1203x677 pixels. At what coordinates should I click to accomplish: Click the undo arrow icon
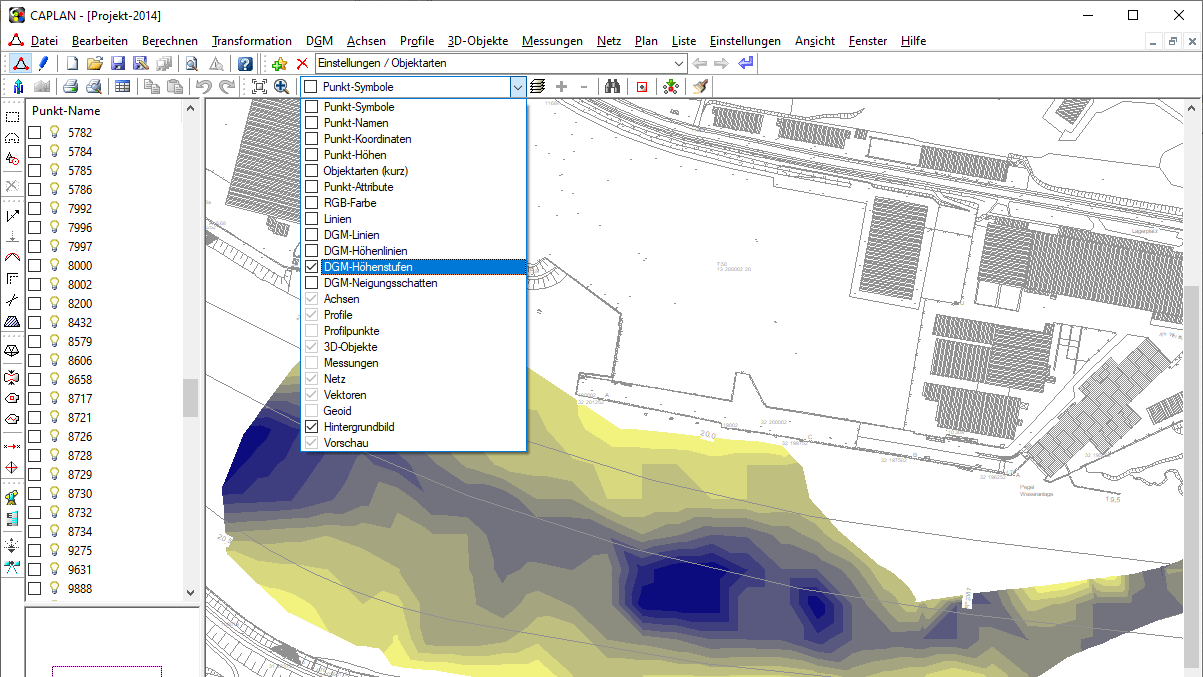(x=203, y=87)
